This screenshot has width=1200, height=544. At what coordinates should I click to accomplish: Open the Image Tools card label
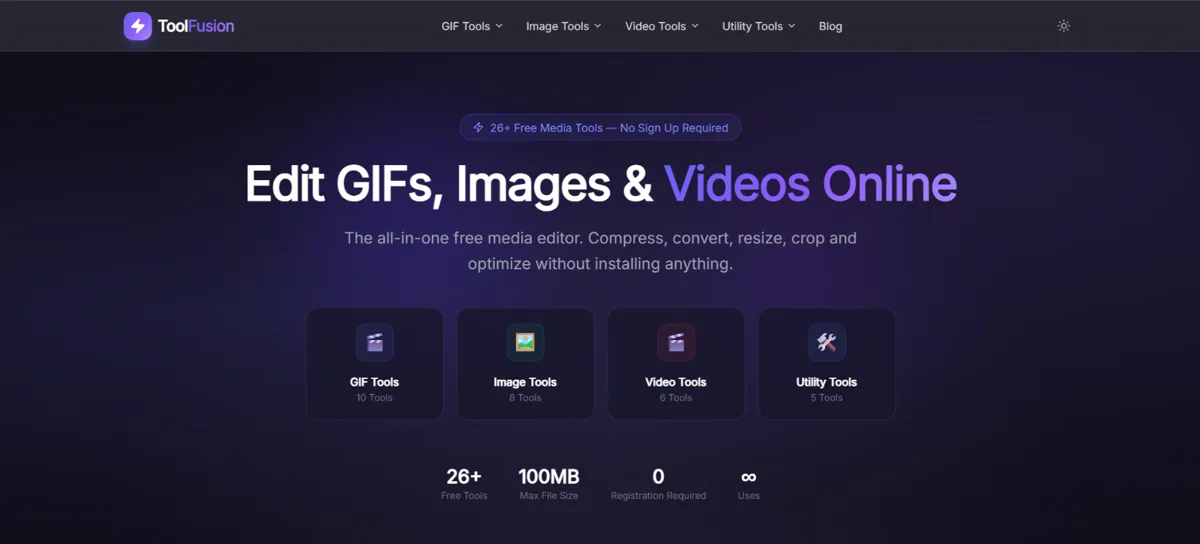[525, 382]
